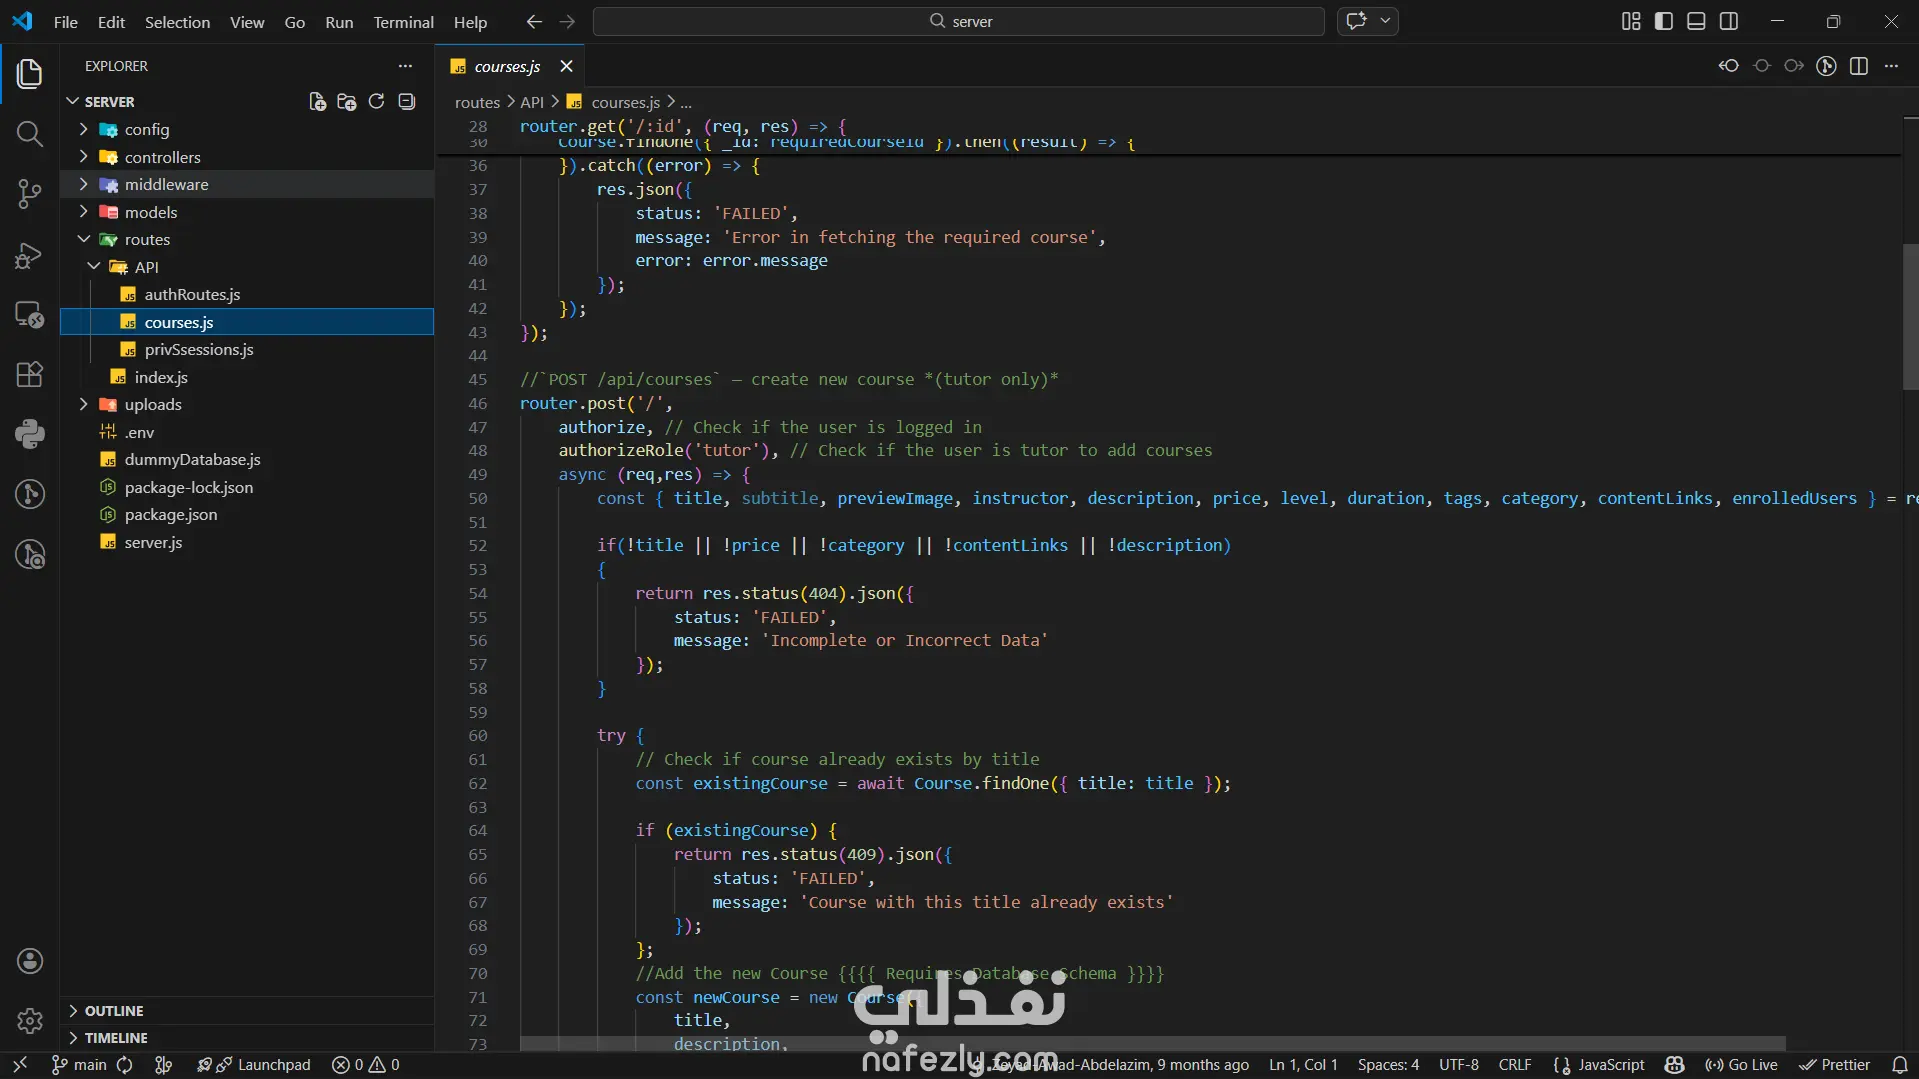Open the Search view in the activity bar

29,133
